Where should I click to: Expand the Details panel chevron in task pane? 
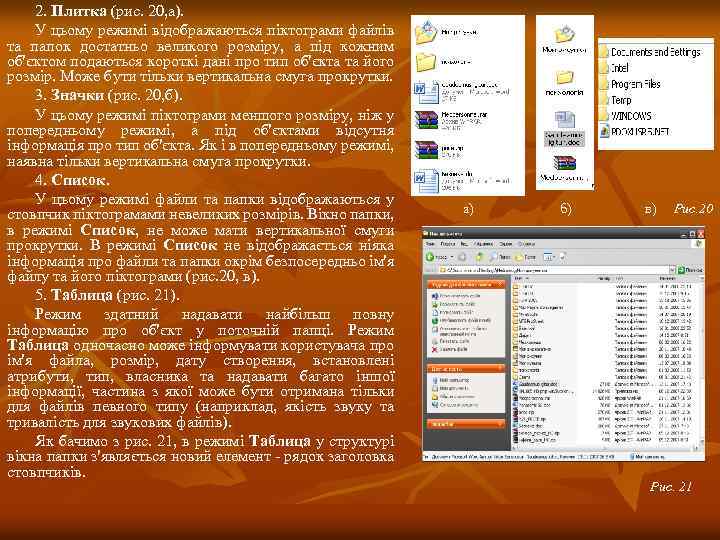pyautogui.click(x=500, y=424)
